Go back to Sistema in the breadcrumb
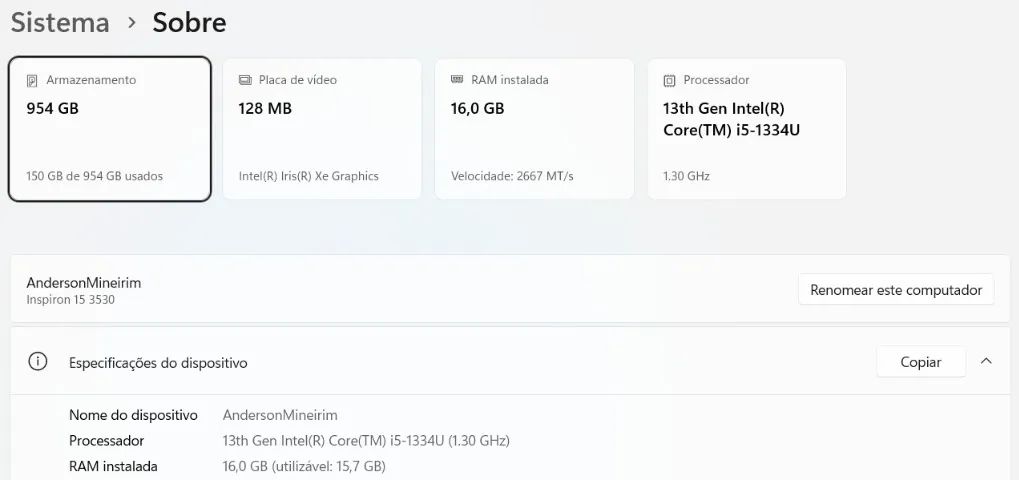The width and height of the screenshot is (1019, 480). (x=60, y=23)
